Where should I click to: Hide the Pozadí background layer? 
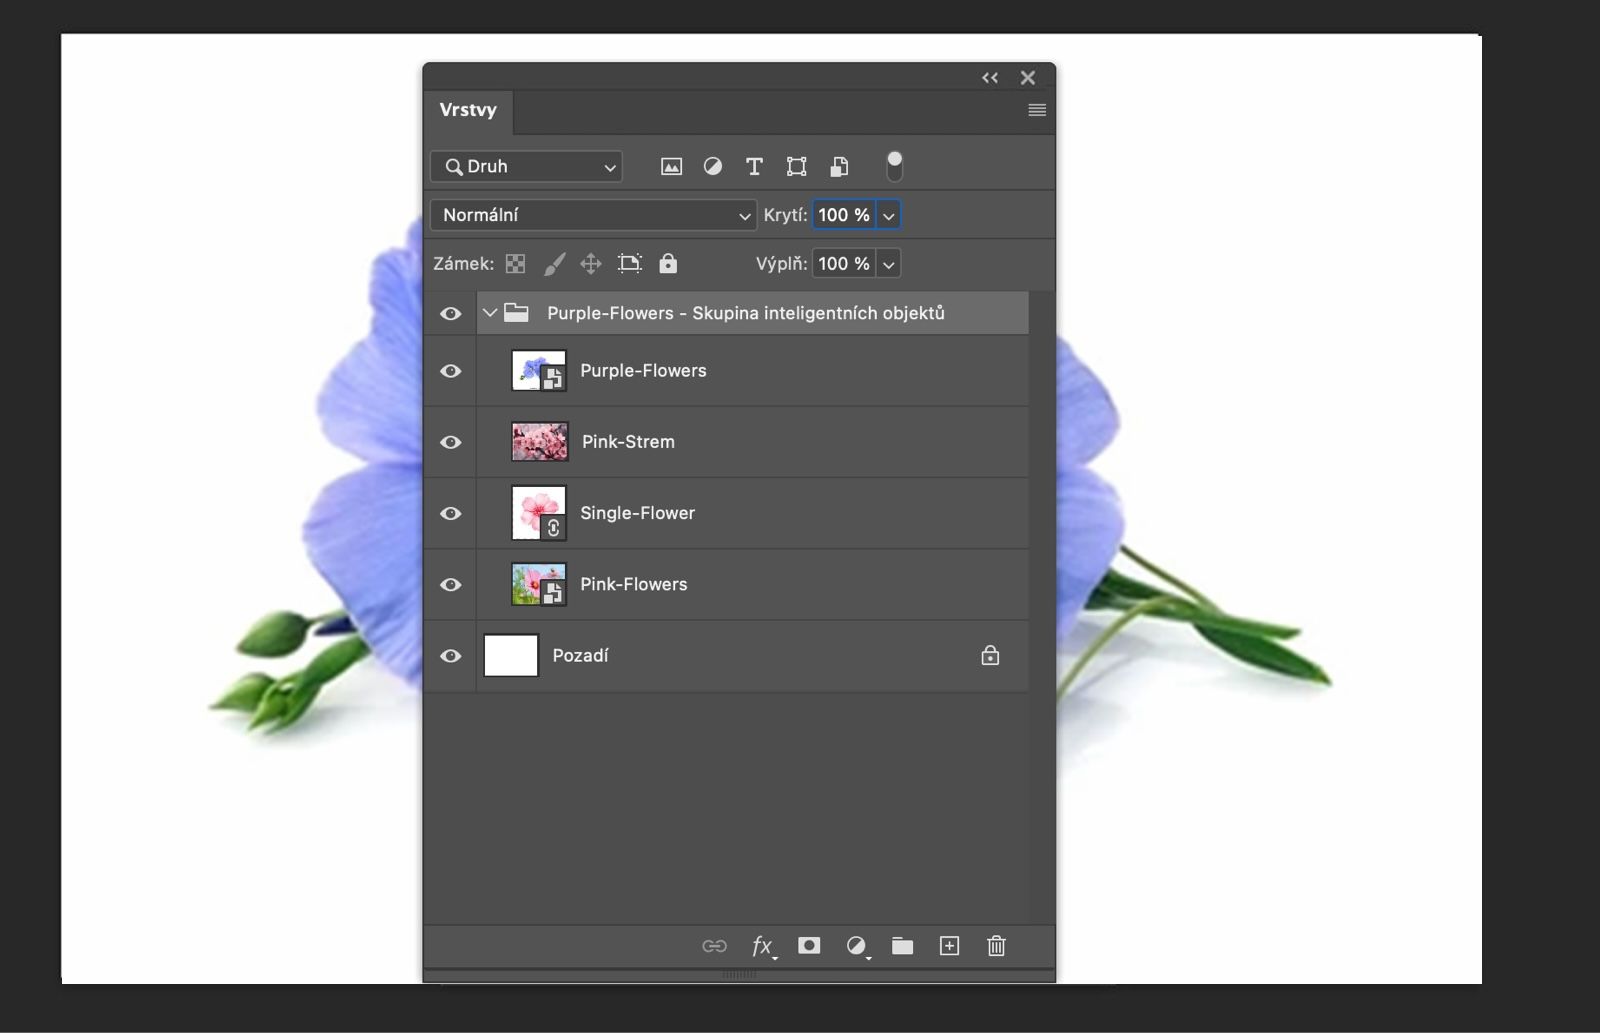[x=451, y=656]
